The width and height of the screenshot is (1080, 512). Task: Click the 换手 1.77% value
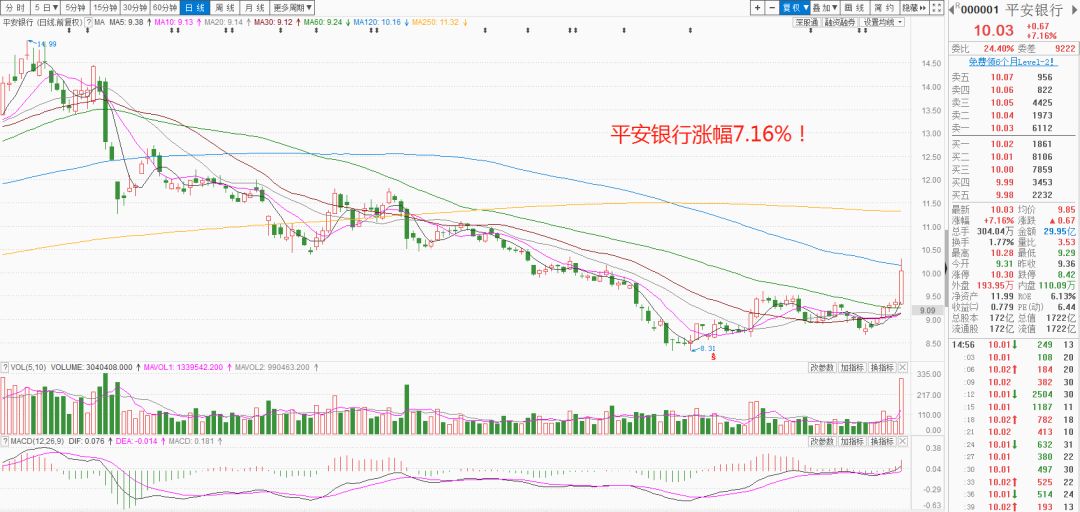(1000, 243)
